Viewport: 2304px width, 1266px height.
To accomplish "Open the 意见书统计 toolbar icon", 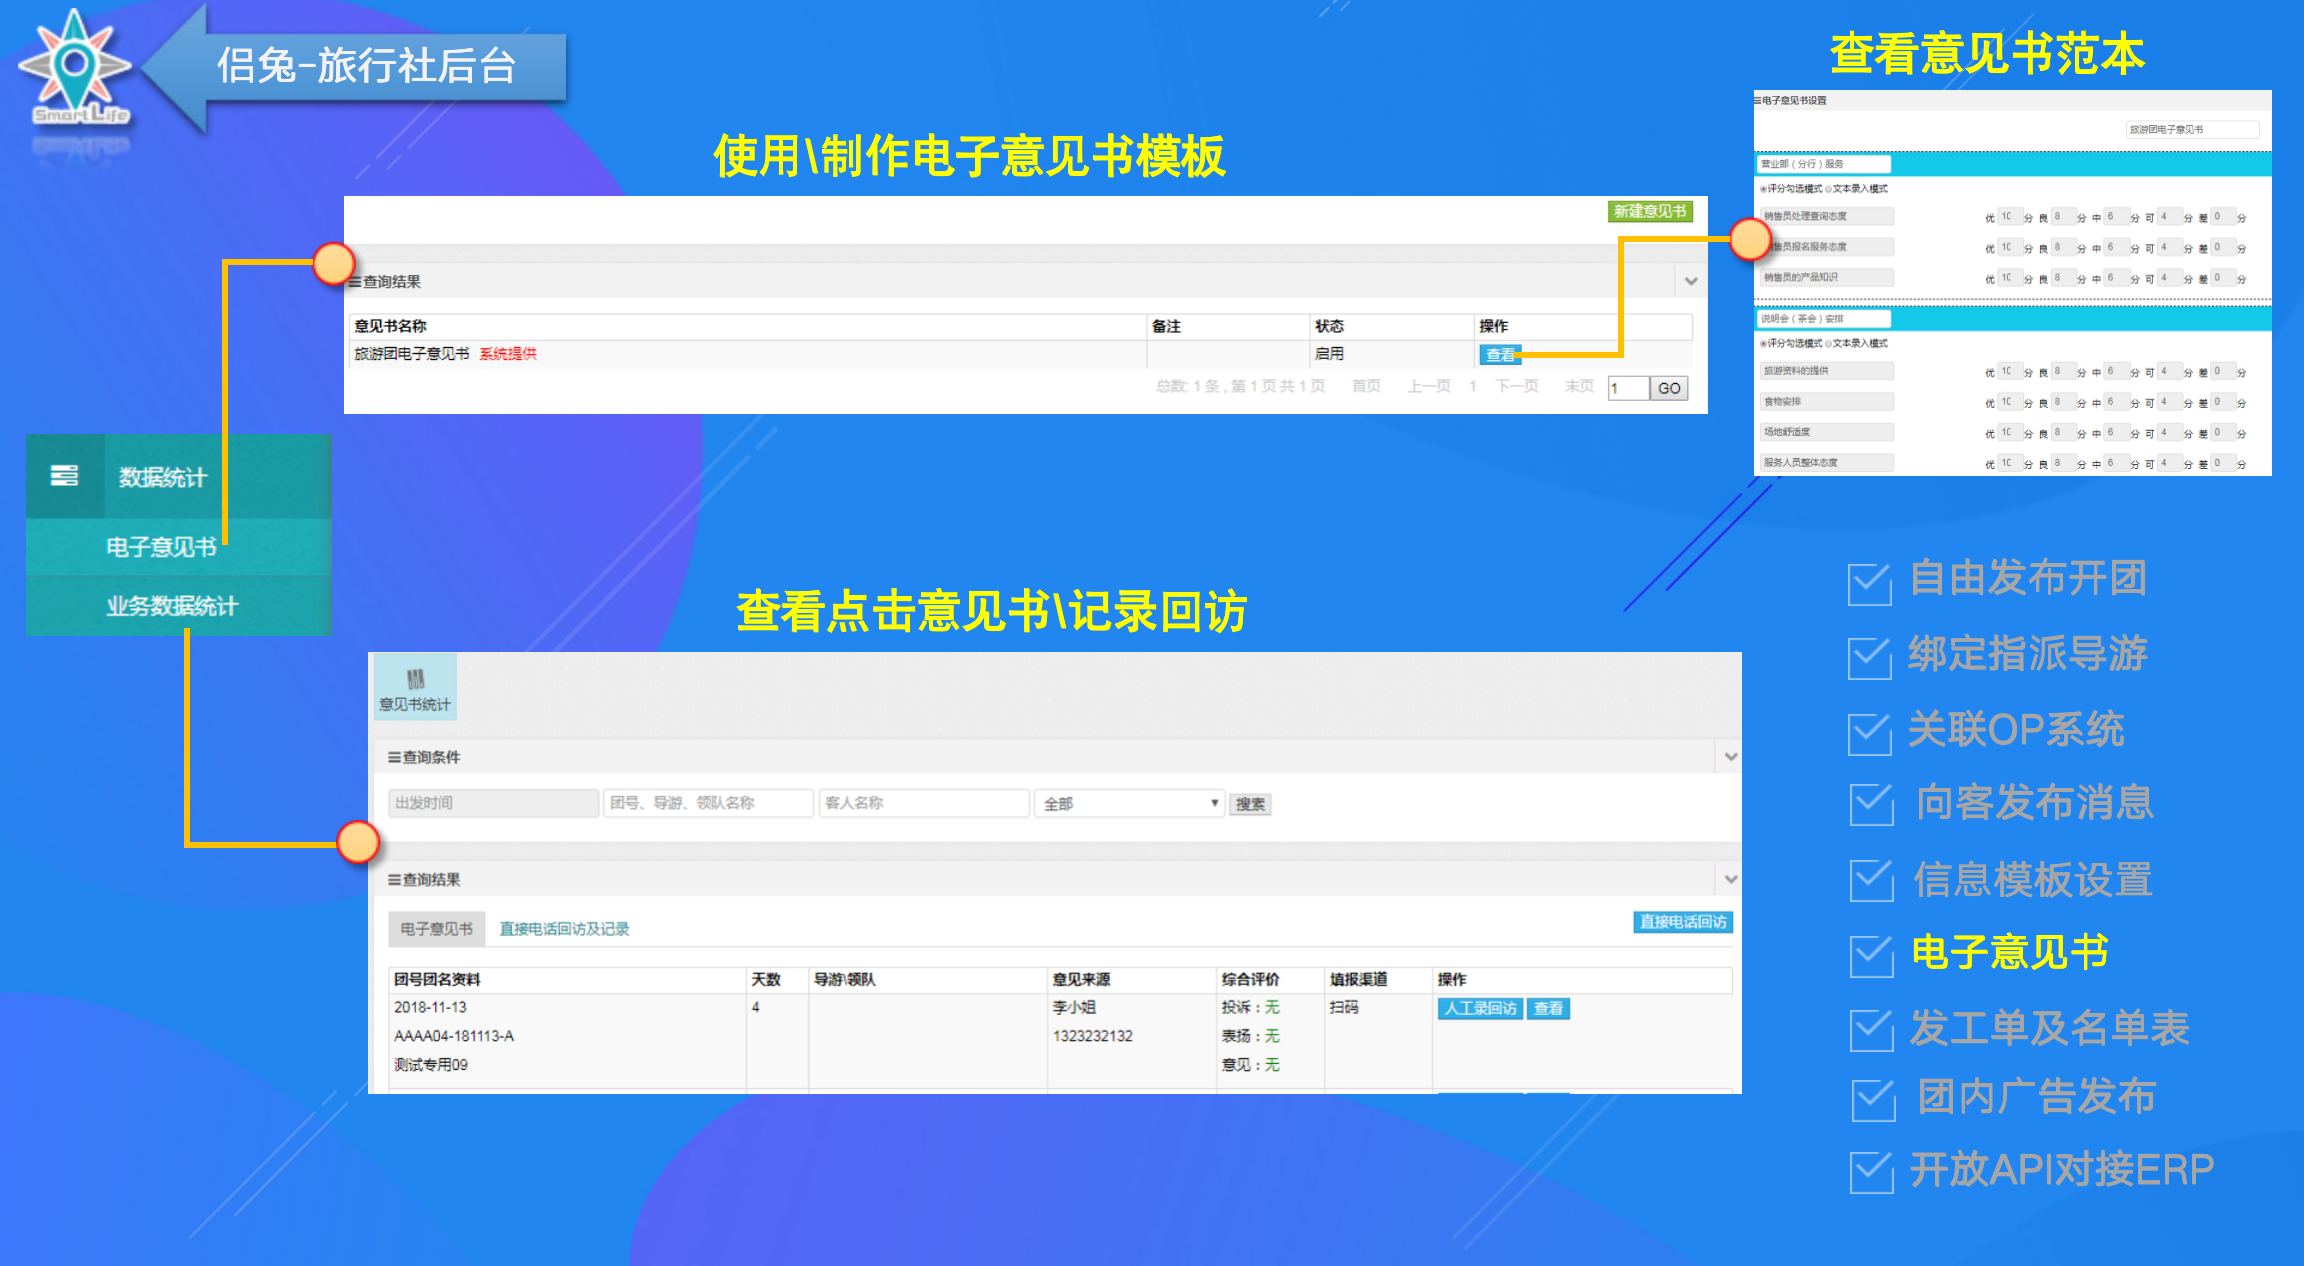I will (415, 688).
